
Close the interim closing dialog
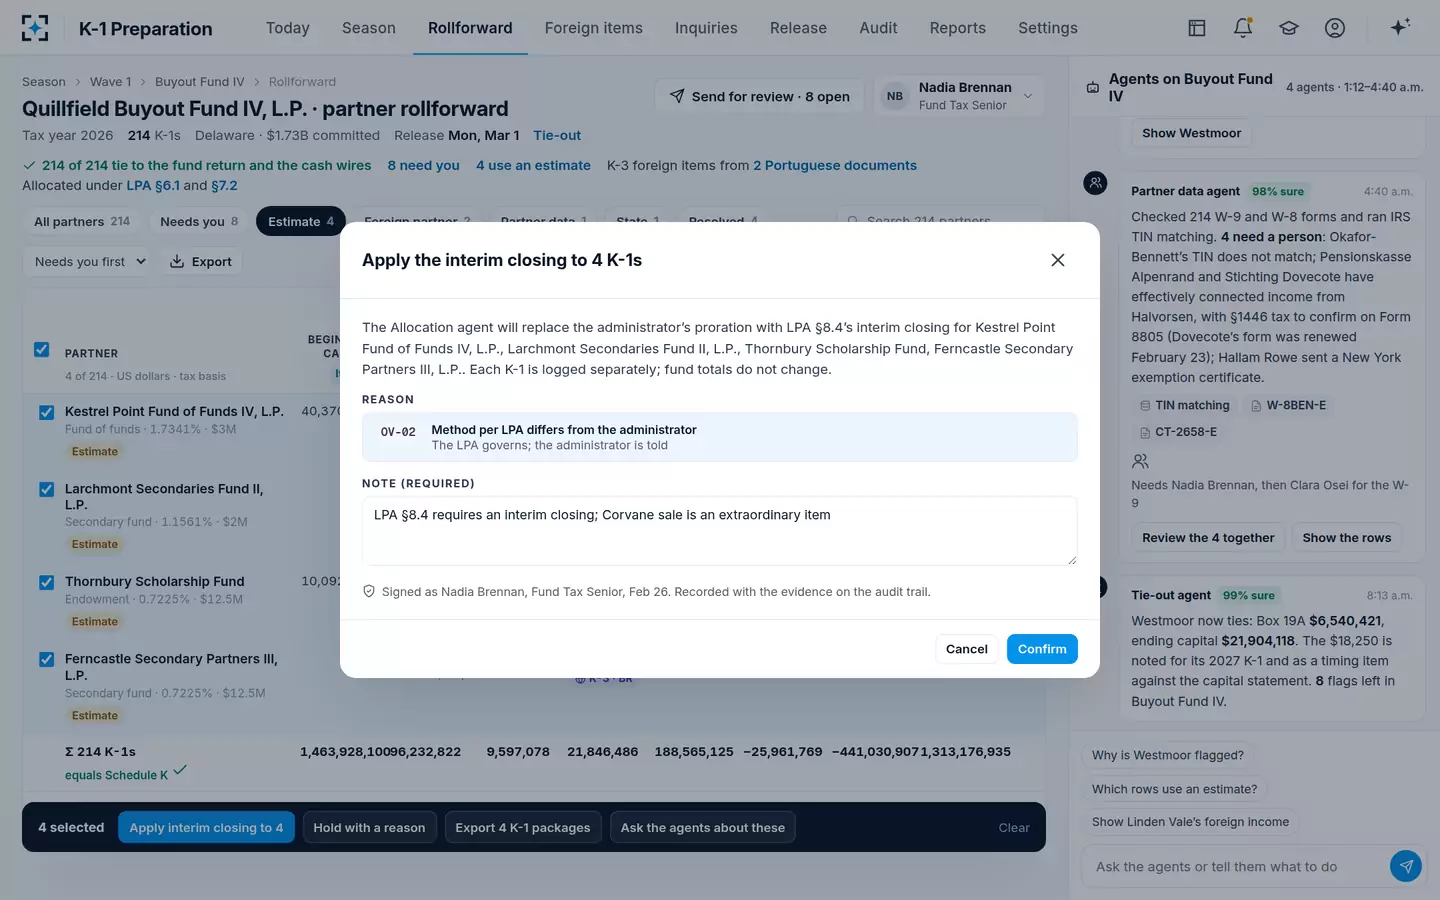(1058, 260)
